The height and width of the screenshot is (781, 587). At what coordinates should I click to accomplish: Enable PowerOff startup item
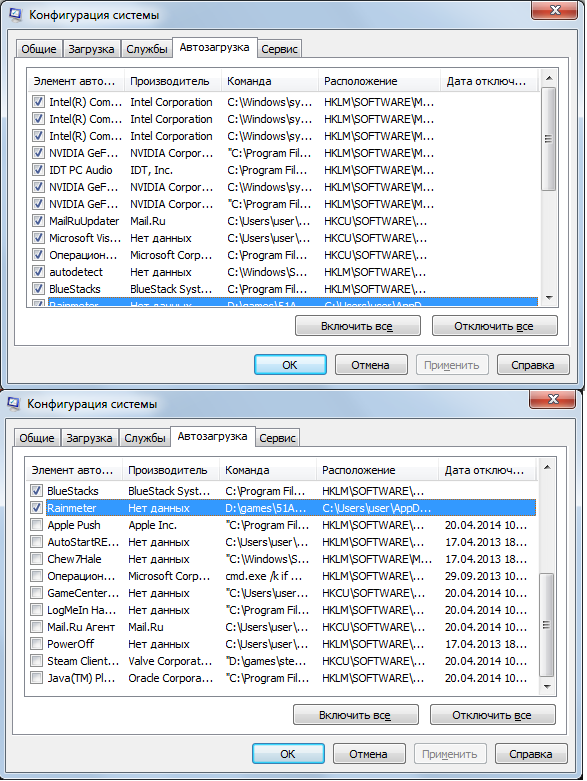[36, 644]
